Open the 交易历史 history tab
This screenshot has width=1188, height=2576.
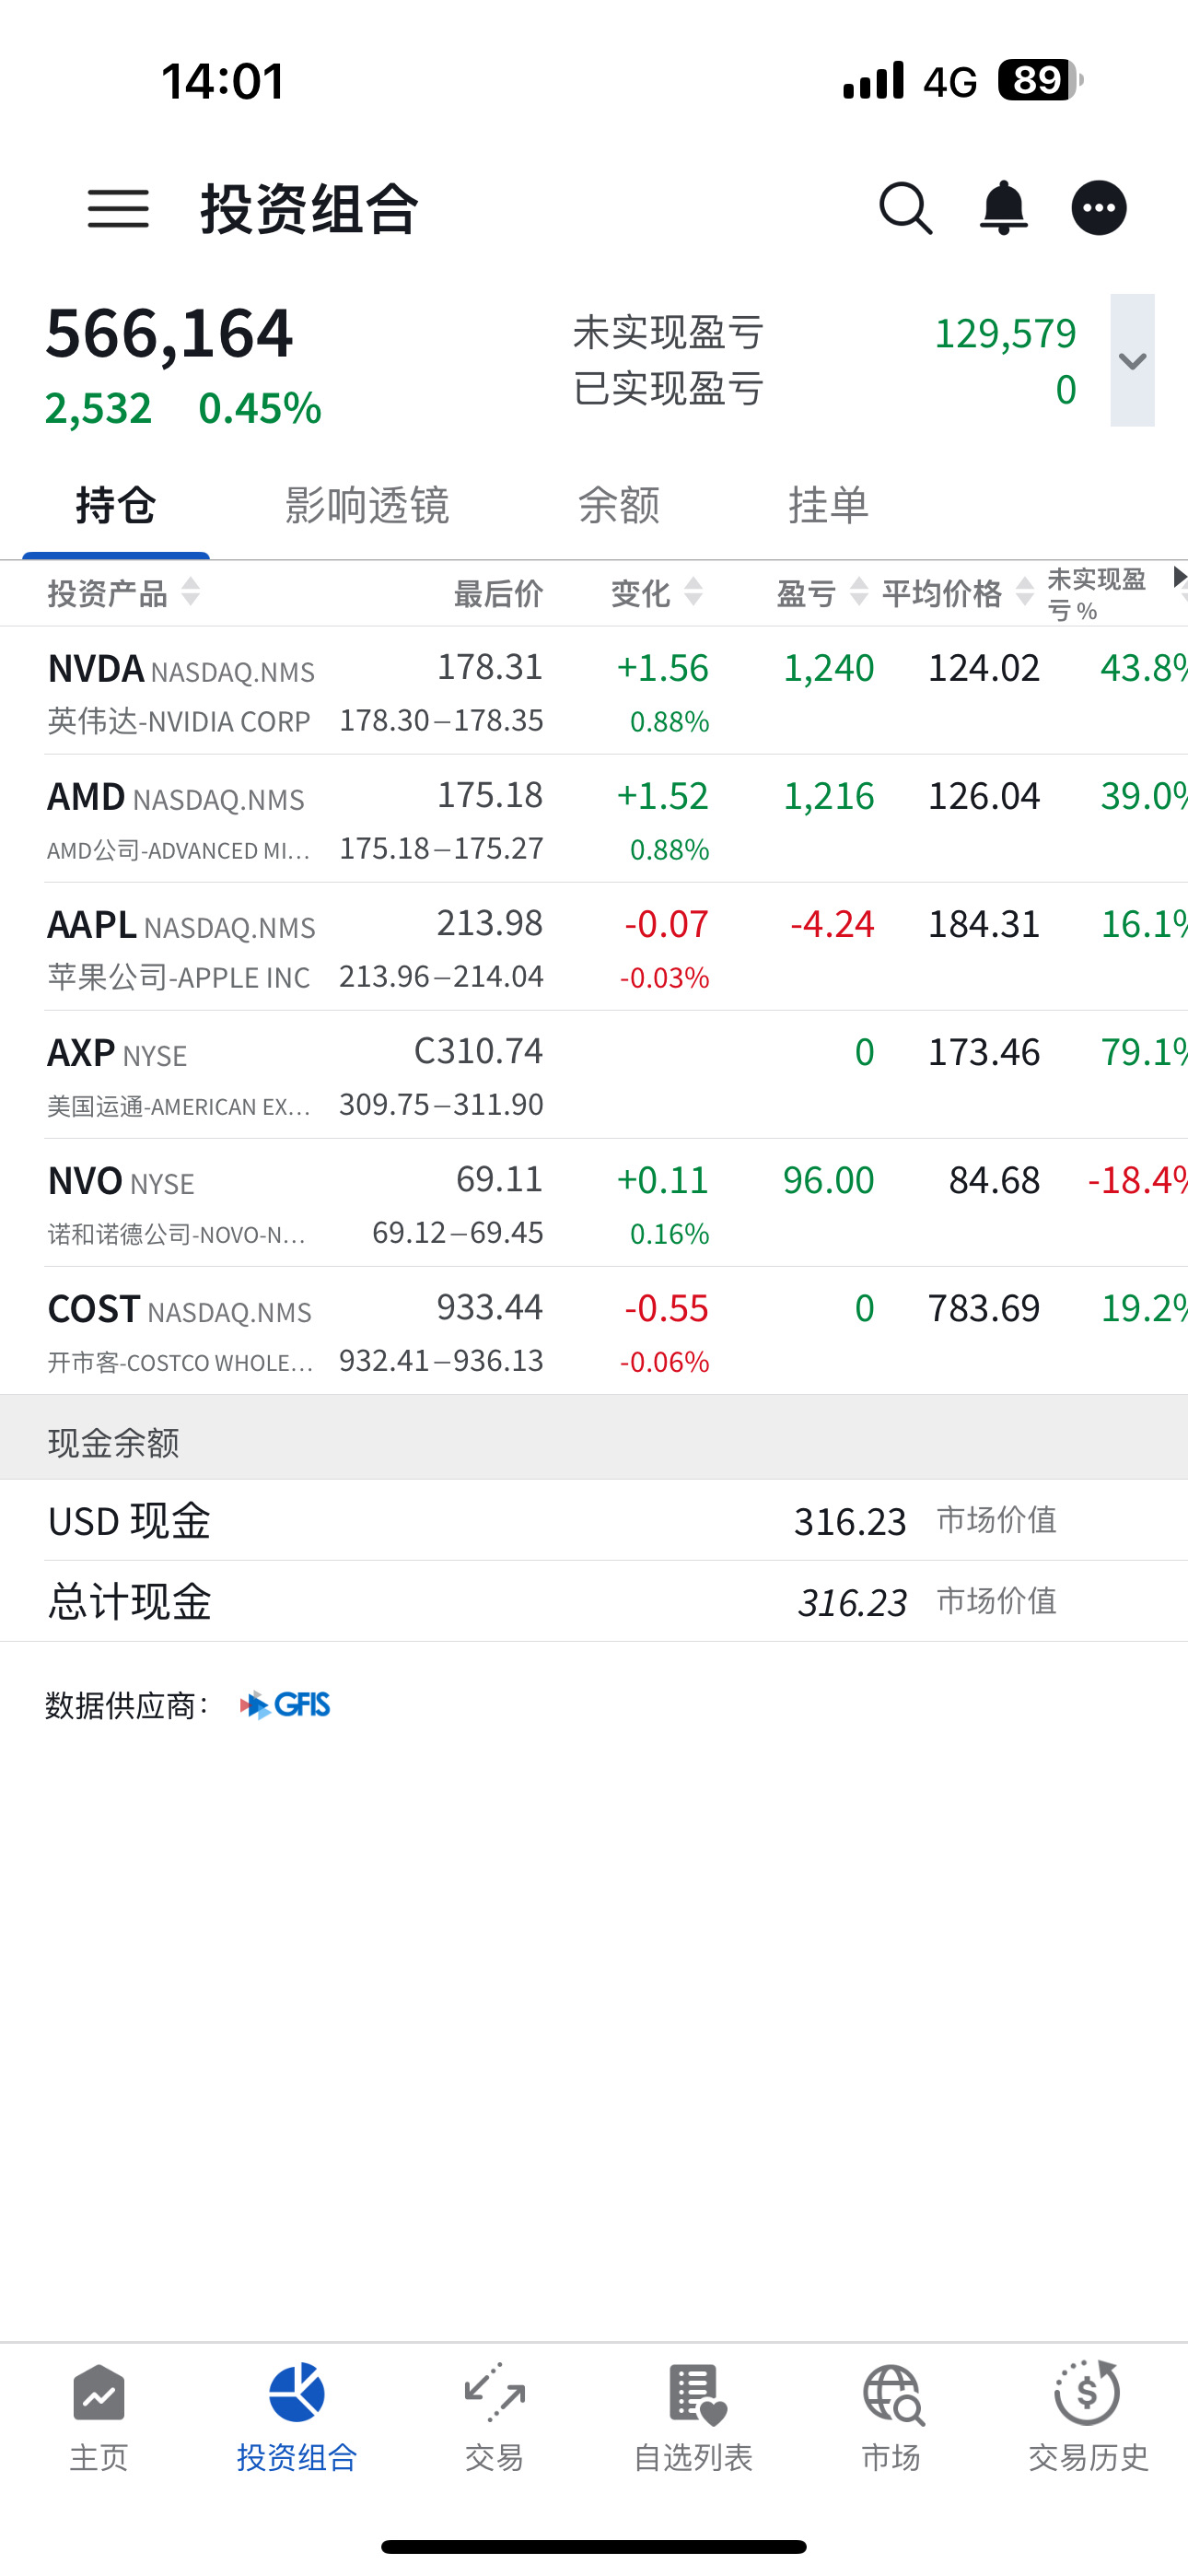coord(1088,2417)
